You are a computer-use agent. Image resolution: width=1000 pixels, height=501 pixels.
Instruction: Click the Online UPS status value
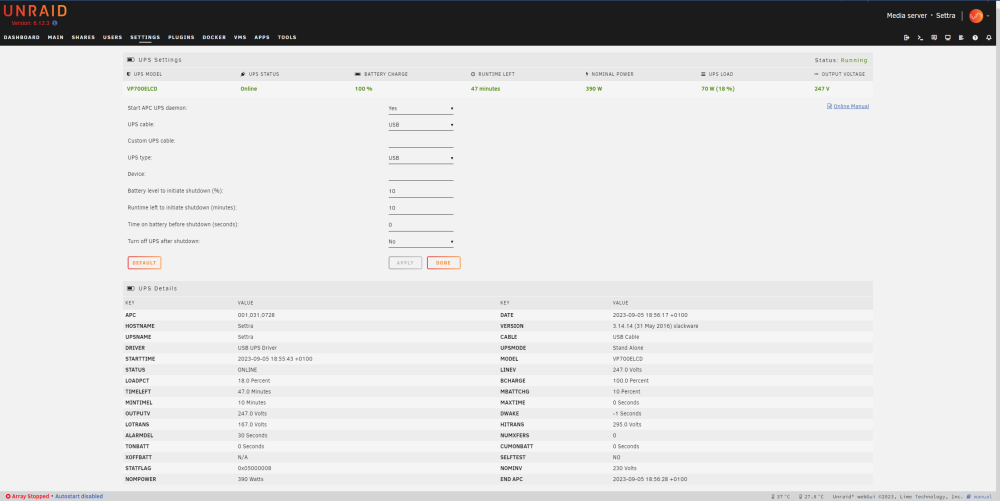click(249, 89)
